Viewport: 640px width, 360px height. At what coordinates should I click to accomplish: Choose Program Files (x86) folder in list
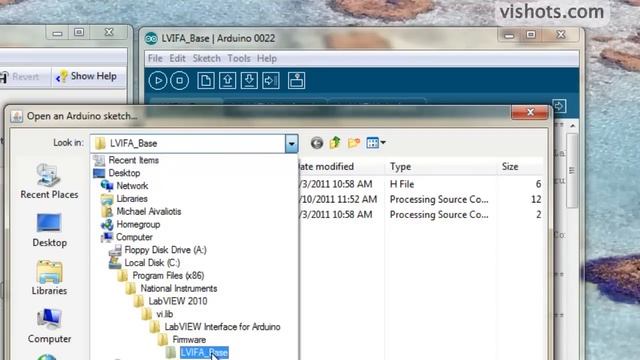point(168,276)
